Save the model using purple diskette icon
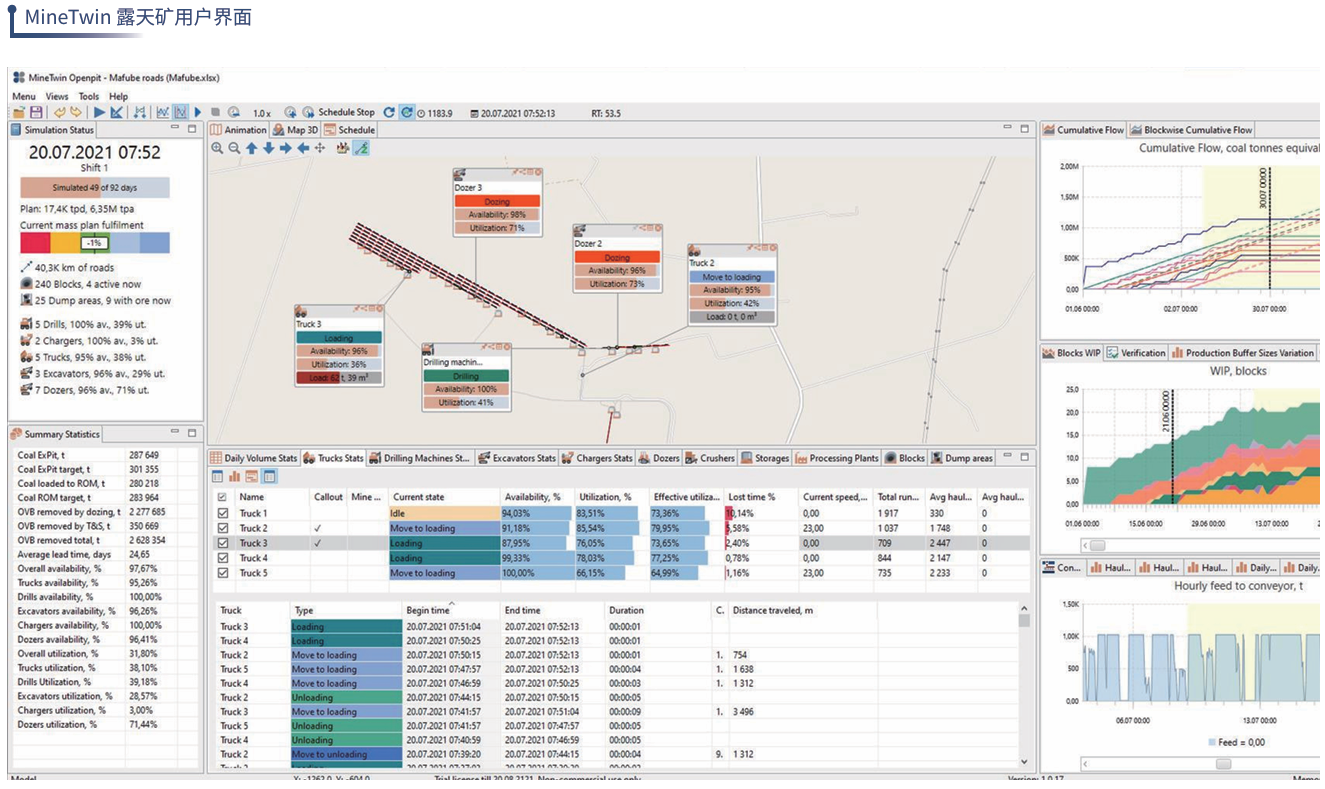1325x789 pixels. [36, 113]
